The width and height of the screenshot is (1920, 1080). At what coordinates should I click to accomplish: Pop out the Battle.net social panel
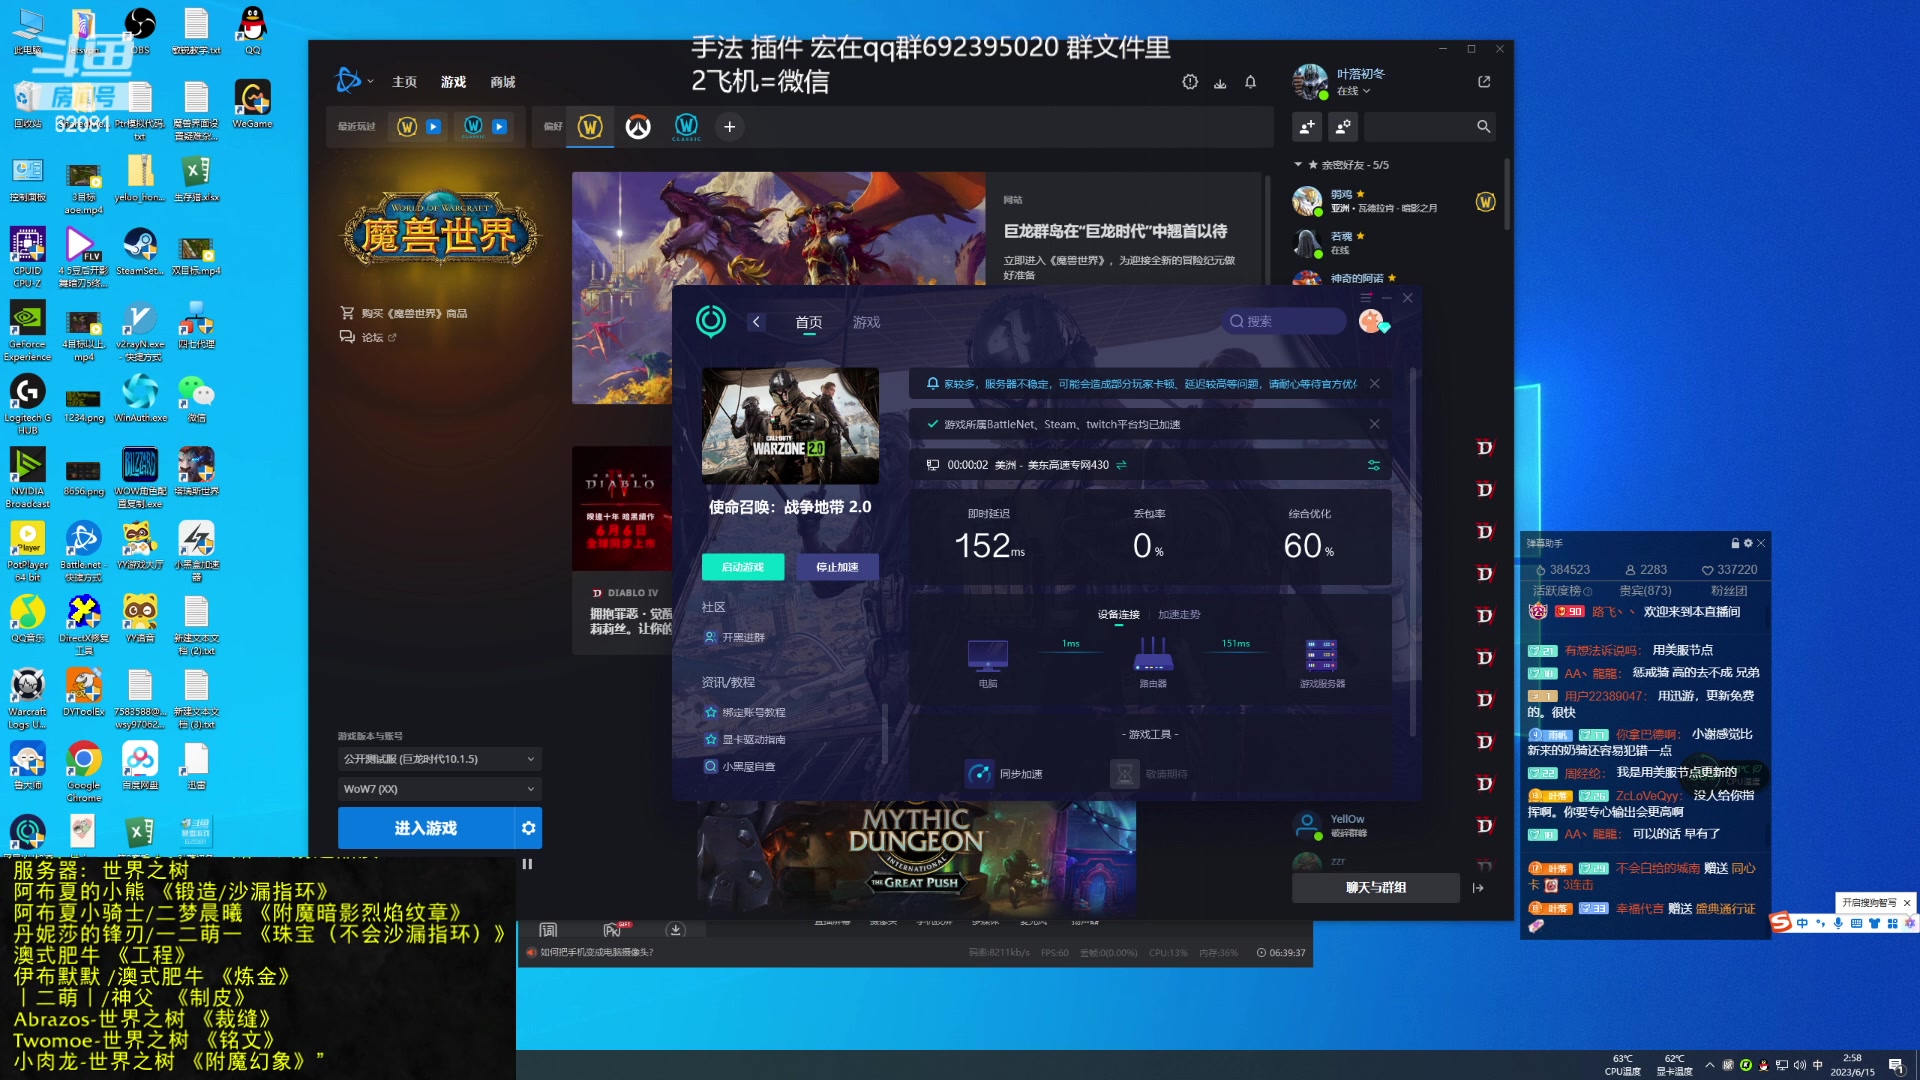click(x=1484, y=82)
